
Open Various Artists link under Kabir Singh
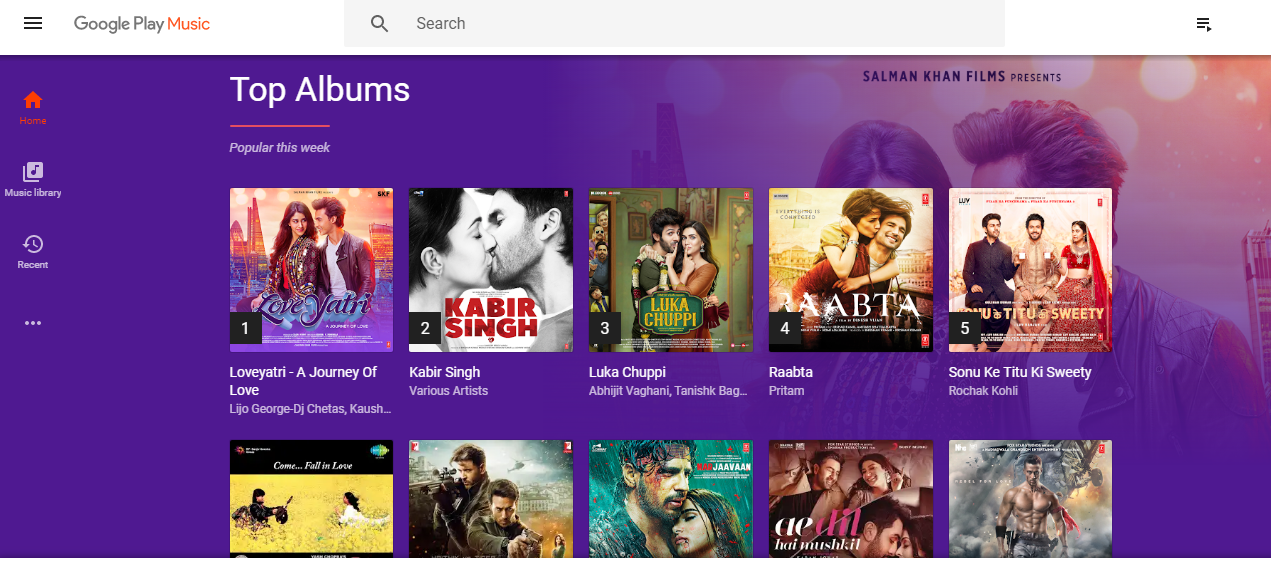[x=449, y=391]
